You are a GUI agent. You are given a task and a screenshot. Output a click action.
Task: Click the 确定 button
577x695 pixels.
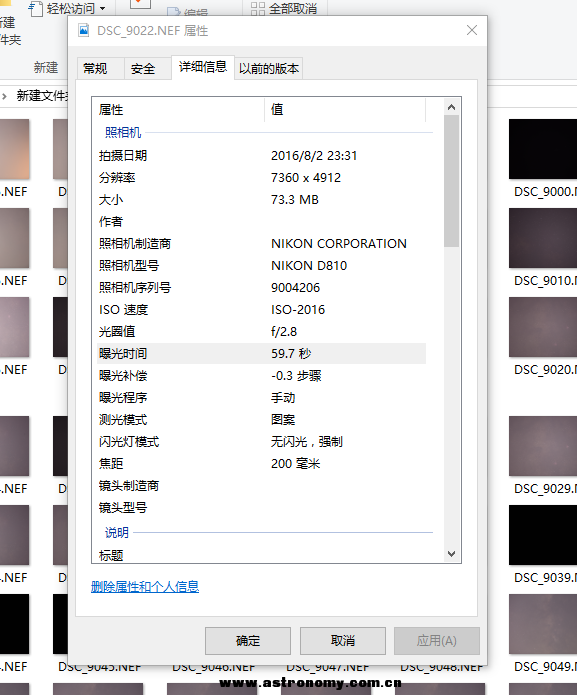click(x=248, y=640)
